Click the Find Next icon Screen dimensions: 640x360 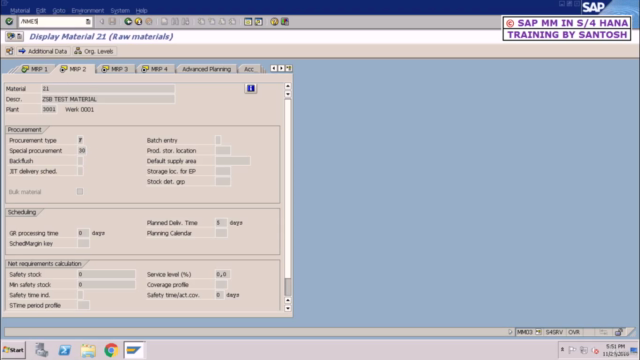(185, 22)
